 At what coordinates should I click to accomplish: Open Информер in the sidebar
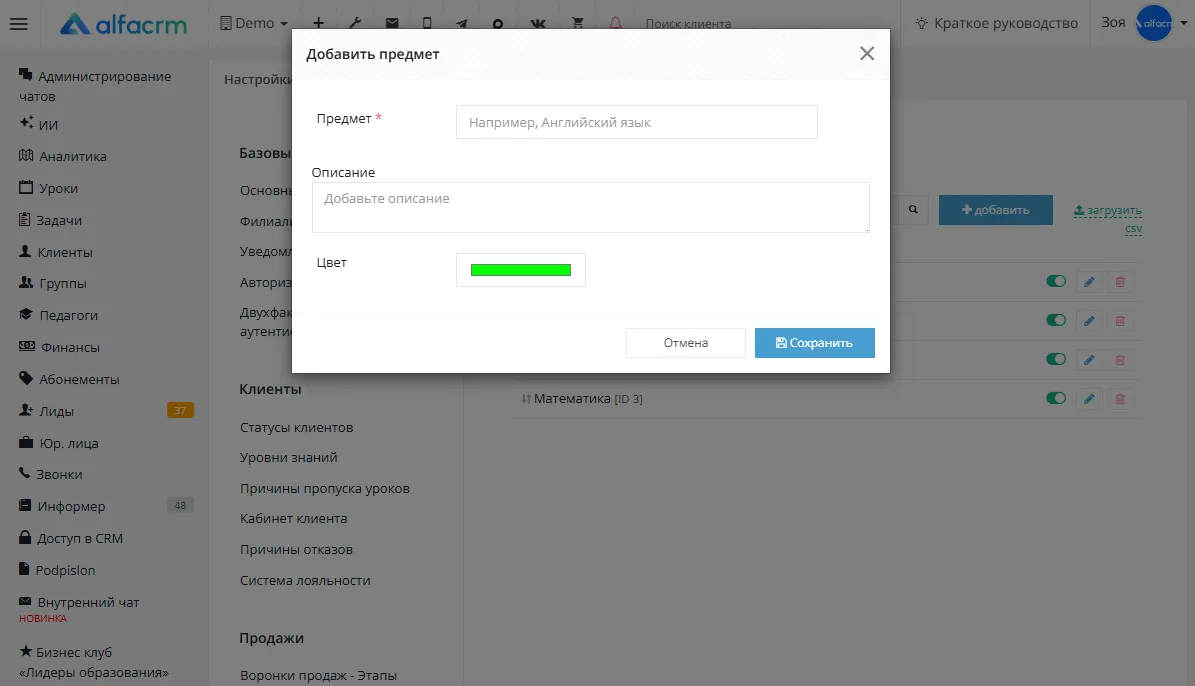tap(62, 506)
